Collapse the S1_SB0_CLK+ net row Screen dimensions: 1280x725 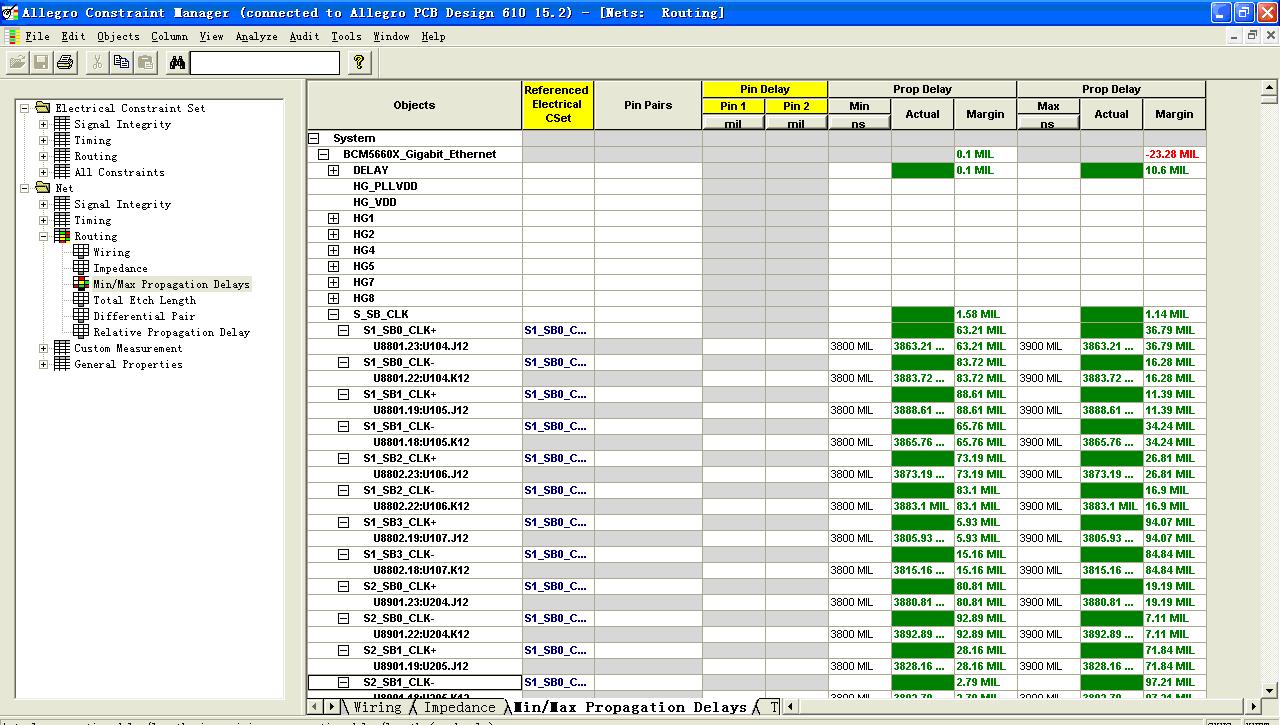coord(343,330)
